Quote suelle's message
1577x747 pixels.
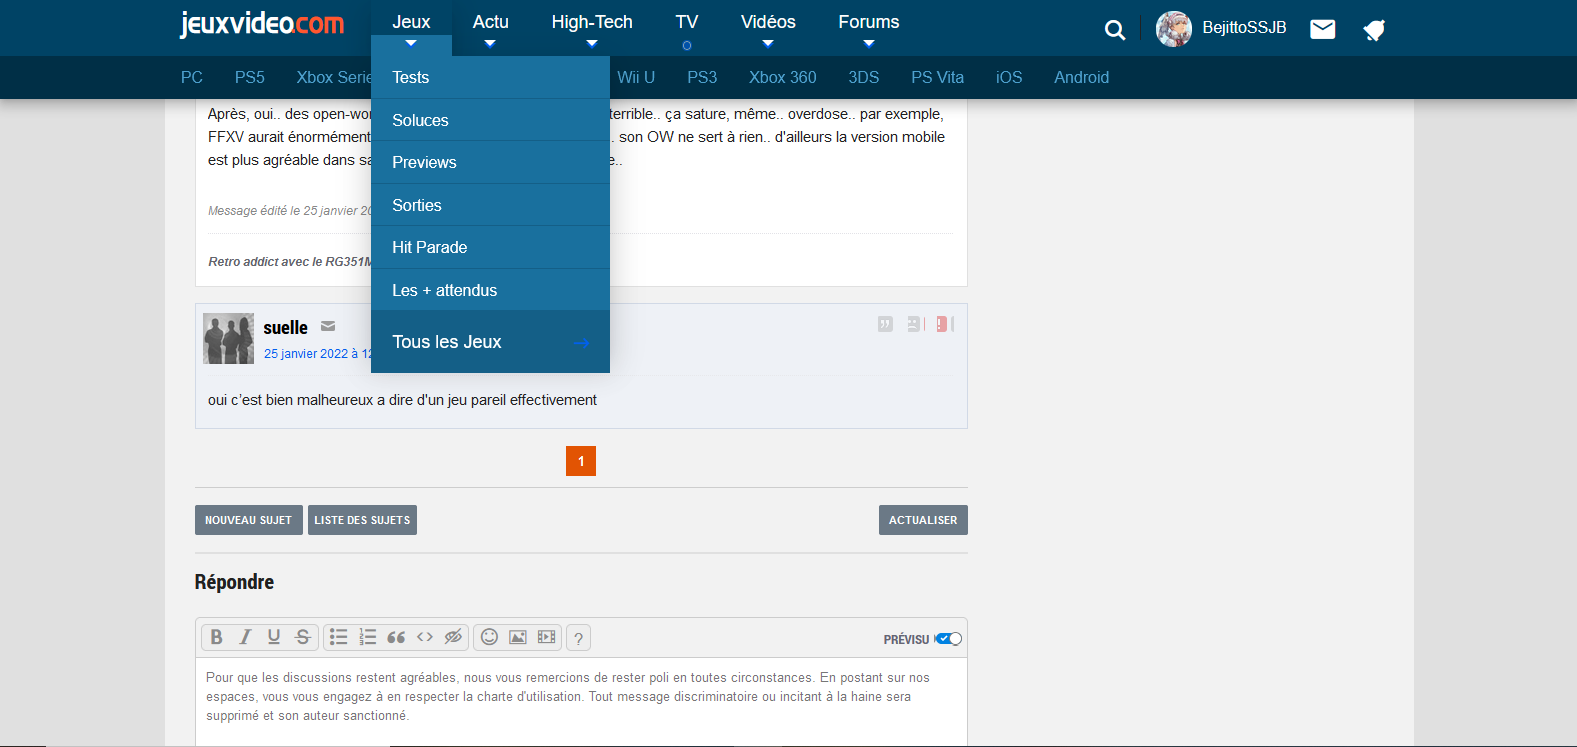885,324
